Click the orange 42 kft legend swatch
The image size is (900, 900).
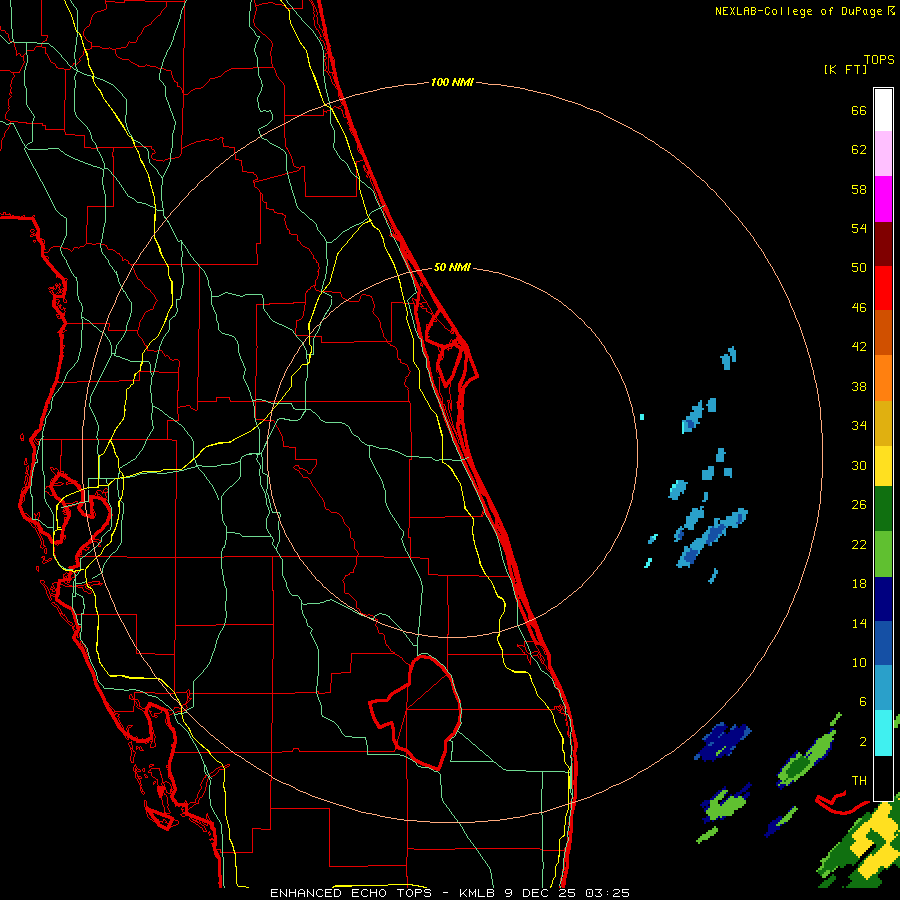[883, 378]
